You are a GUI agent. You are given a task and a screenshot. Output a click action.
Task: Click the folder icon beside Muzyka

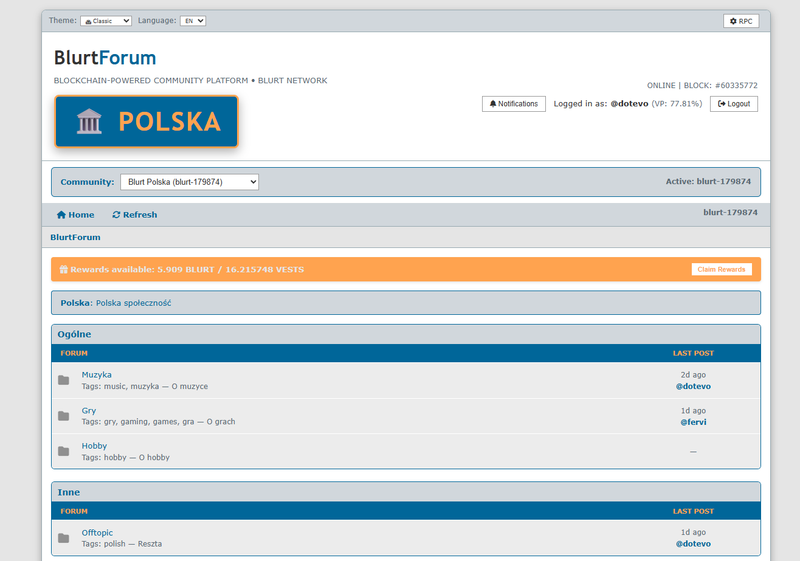64,380
